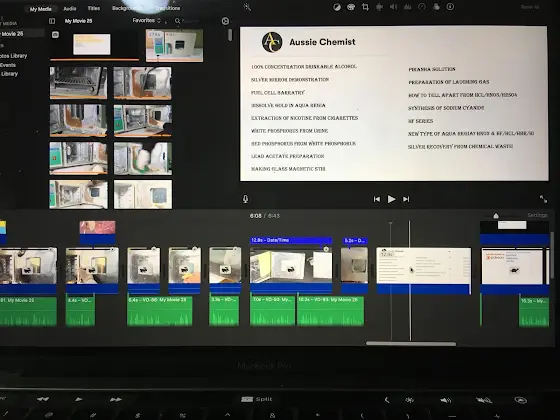The width and height of the screenshot is (560, 420).
Task: Expand the Touch Bar control strip chevron
Action: (x=387, y=400)
